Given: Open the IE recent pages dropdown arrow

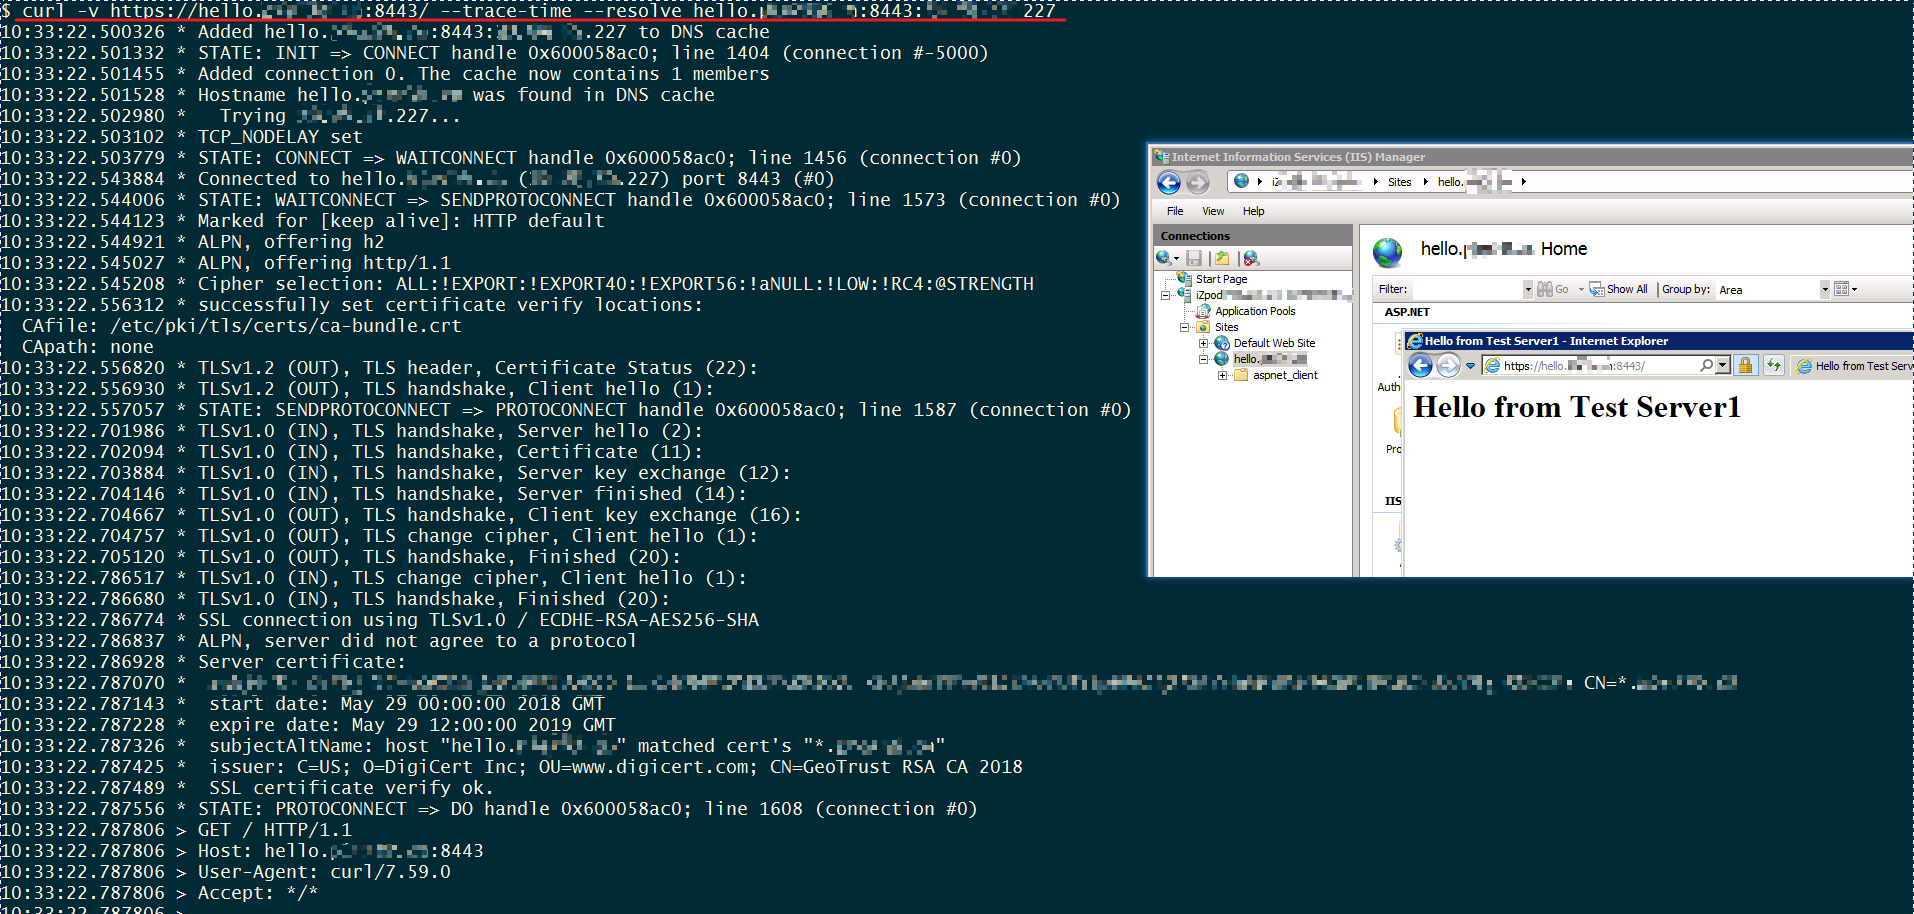Looking at the screenshot, I should pos(1470,366).
